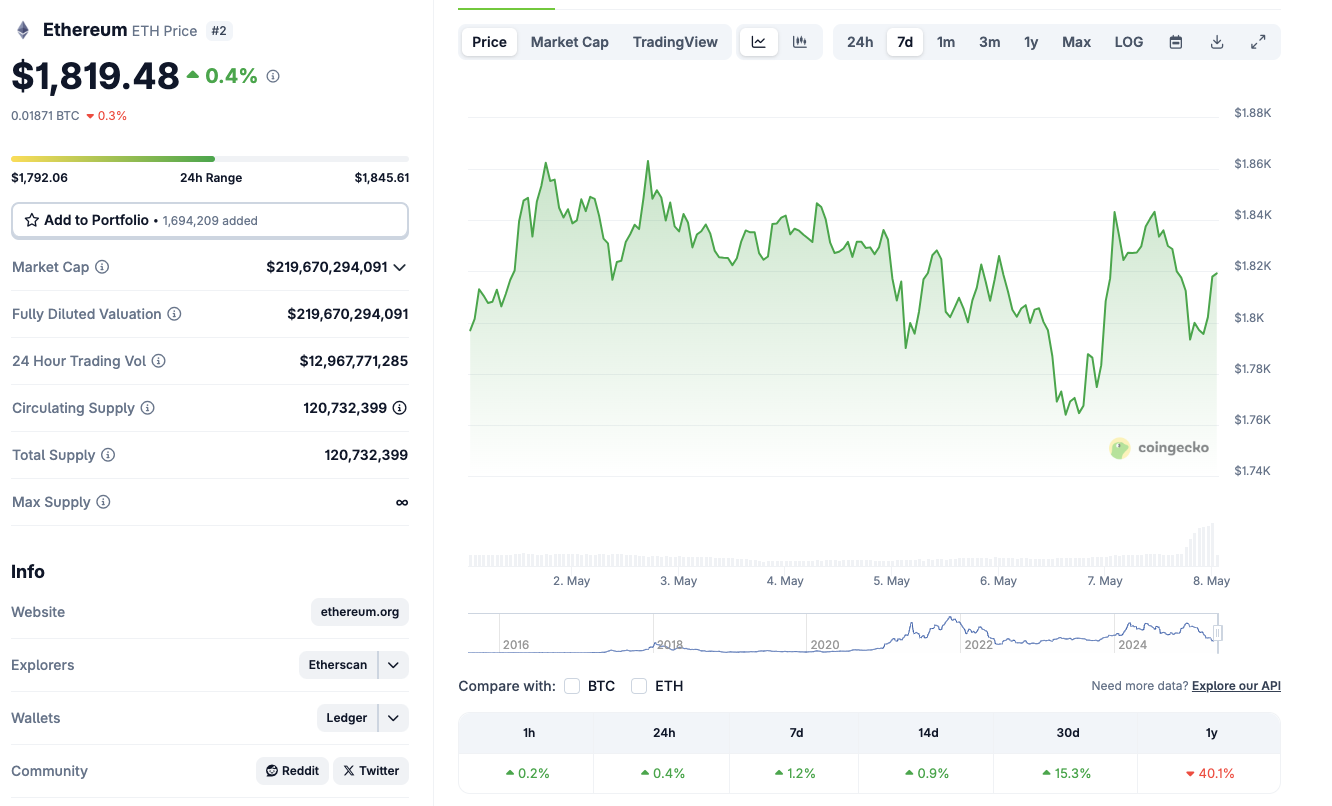1332x806 pixels.
Task: Switch to line chart view icon
Action: pos(759,42)
